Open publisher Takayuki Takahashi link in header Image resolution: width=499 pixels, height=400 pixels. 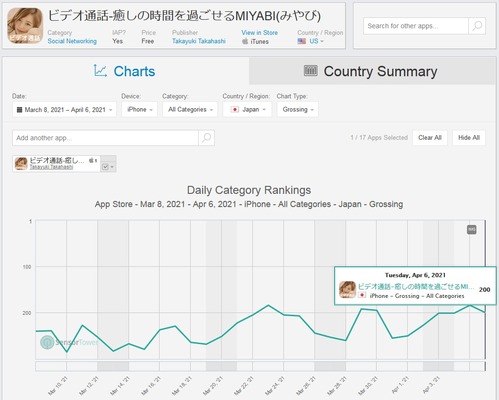(x=199, y=41)
